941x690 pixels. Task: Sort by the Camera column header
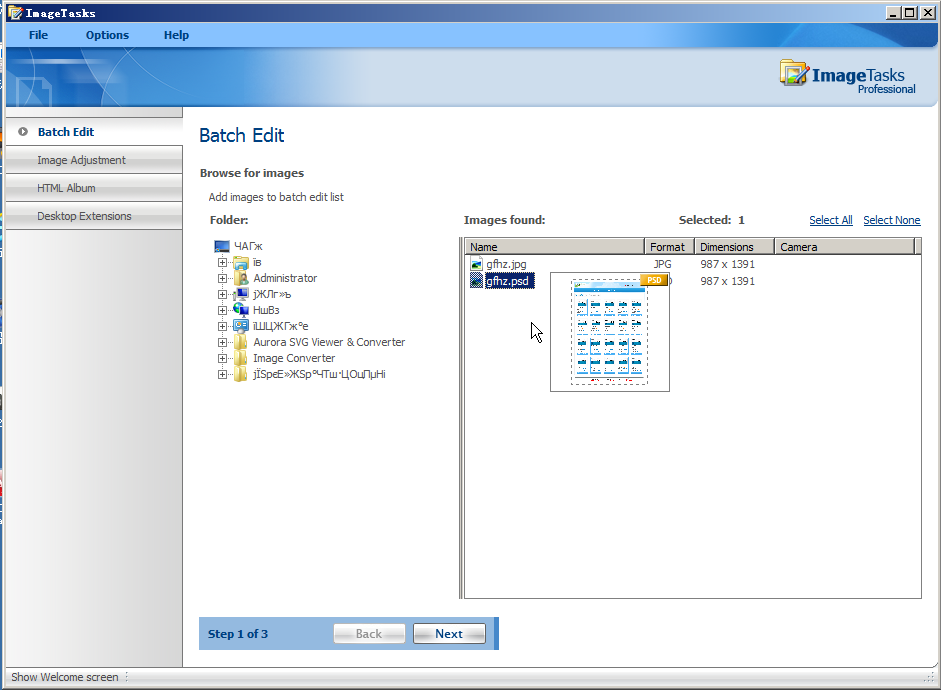(x=844, y=247)
